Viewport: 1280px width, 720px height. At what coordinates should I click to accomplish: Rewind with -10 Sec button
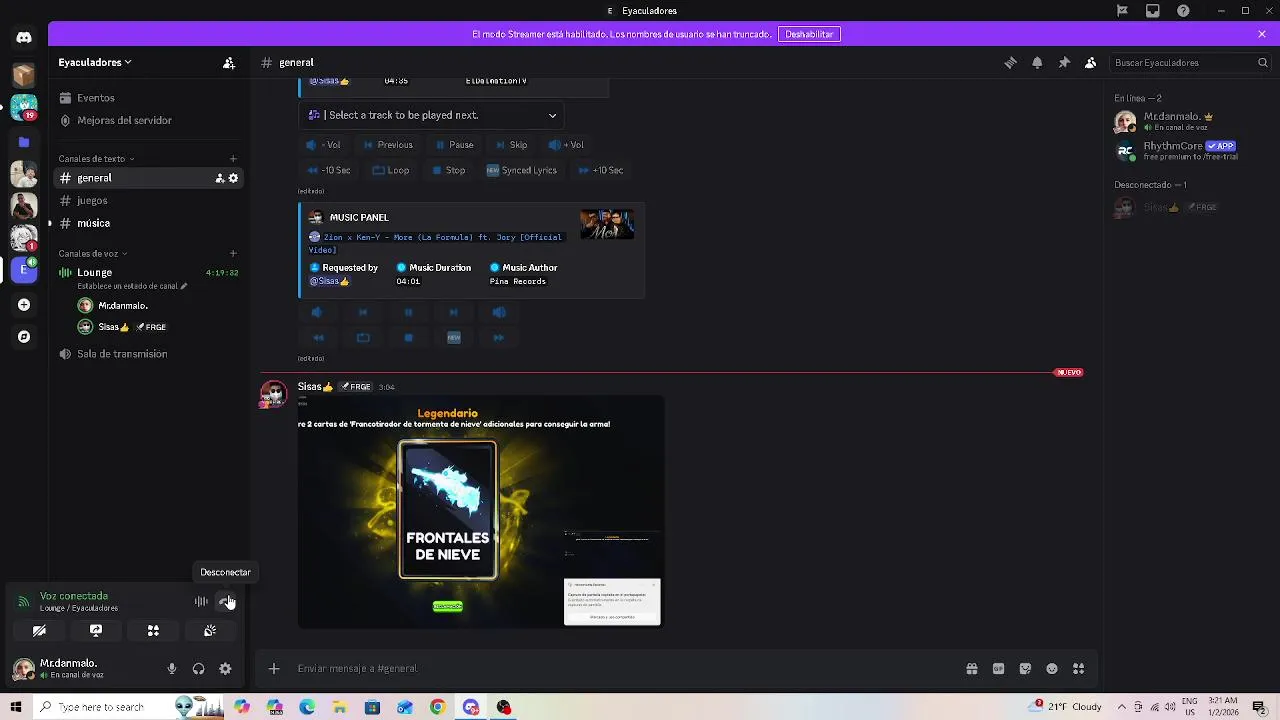coord(329,170)
